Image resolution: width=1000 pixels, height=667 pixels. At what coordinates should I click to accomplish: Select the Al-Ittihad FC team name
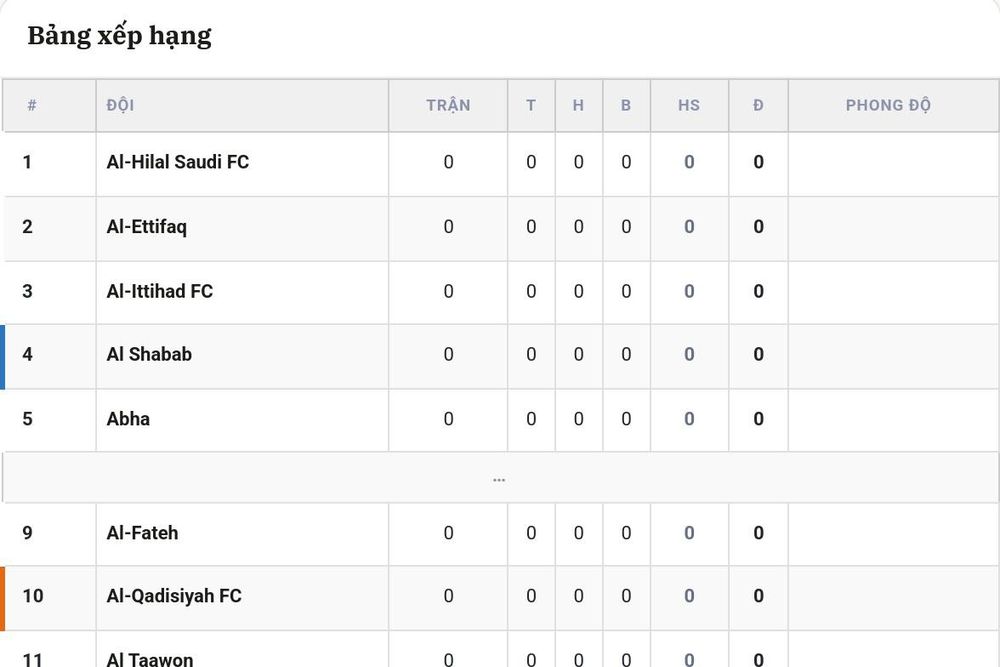159,291
